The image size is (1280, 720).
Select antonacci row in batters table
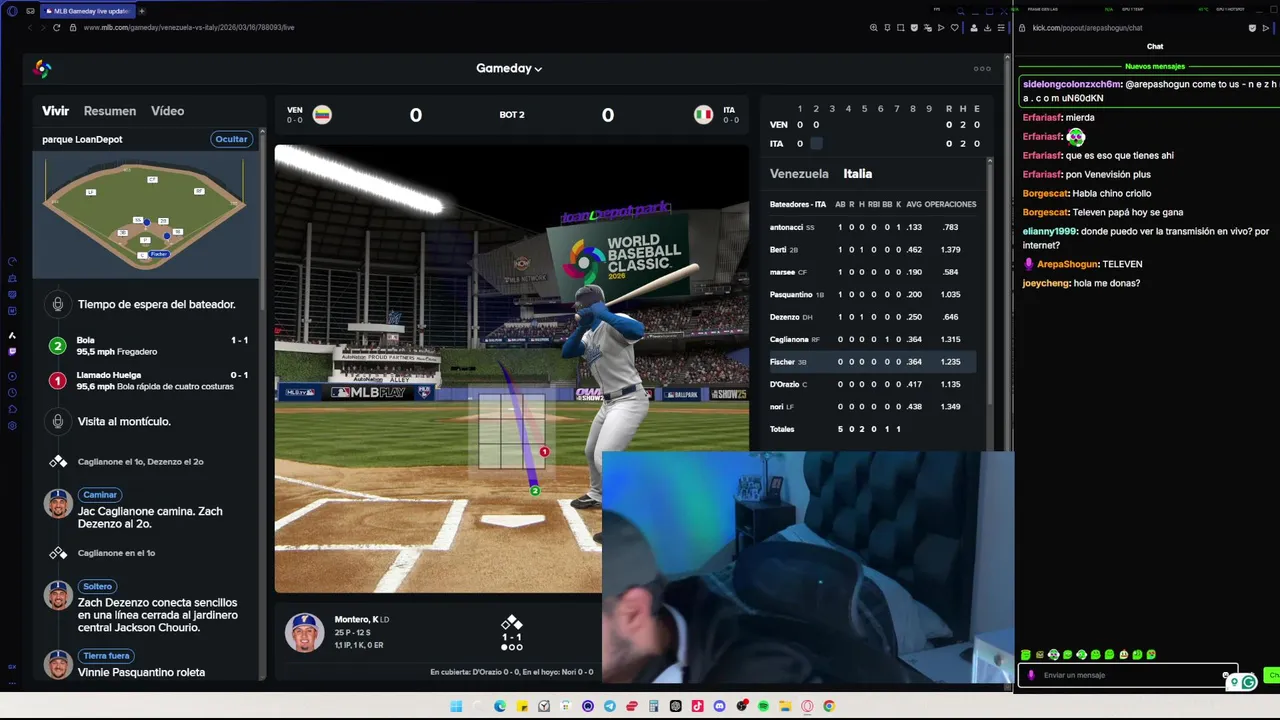[872, 227]
